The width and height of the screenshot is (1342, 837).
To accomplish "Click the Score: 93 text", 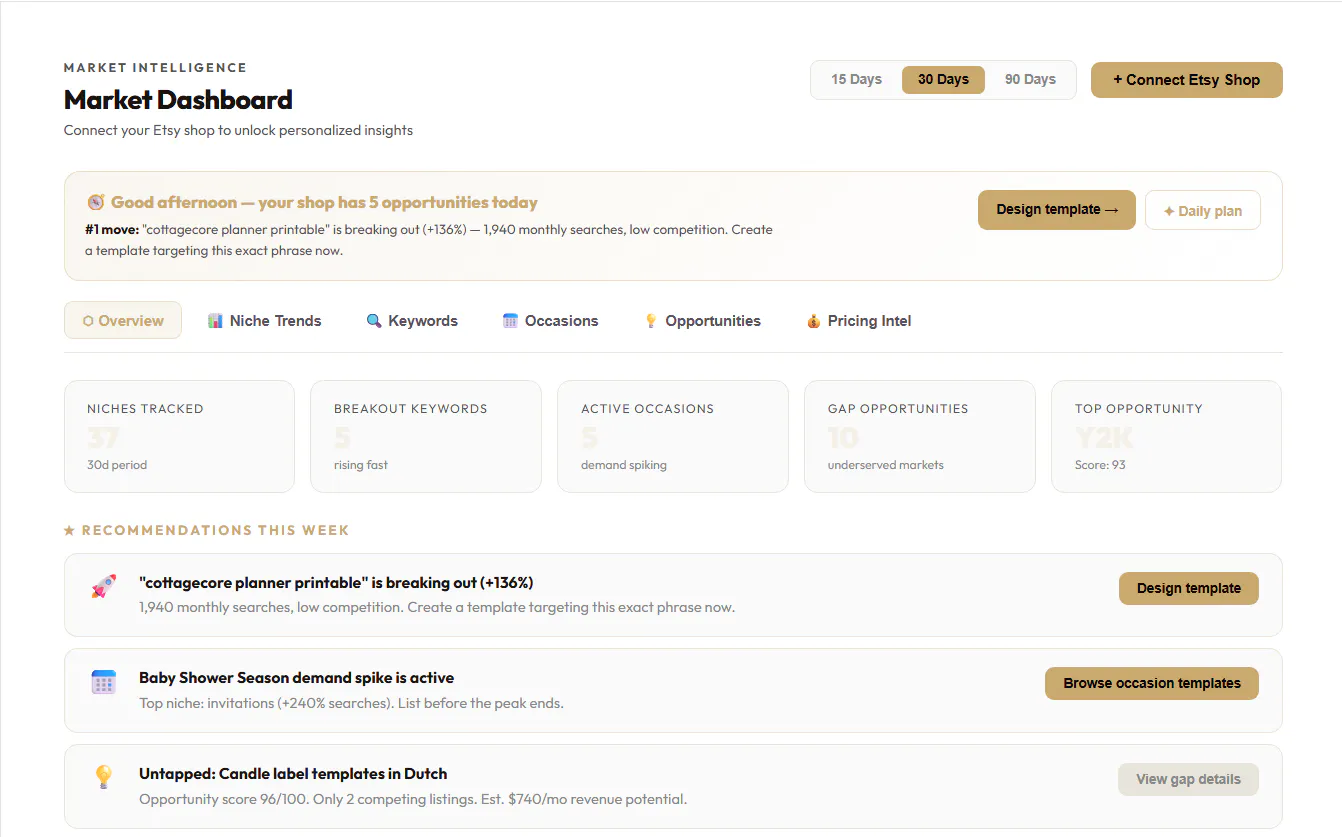I will [1100, 465].
